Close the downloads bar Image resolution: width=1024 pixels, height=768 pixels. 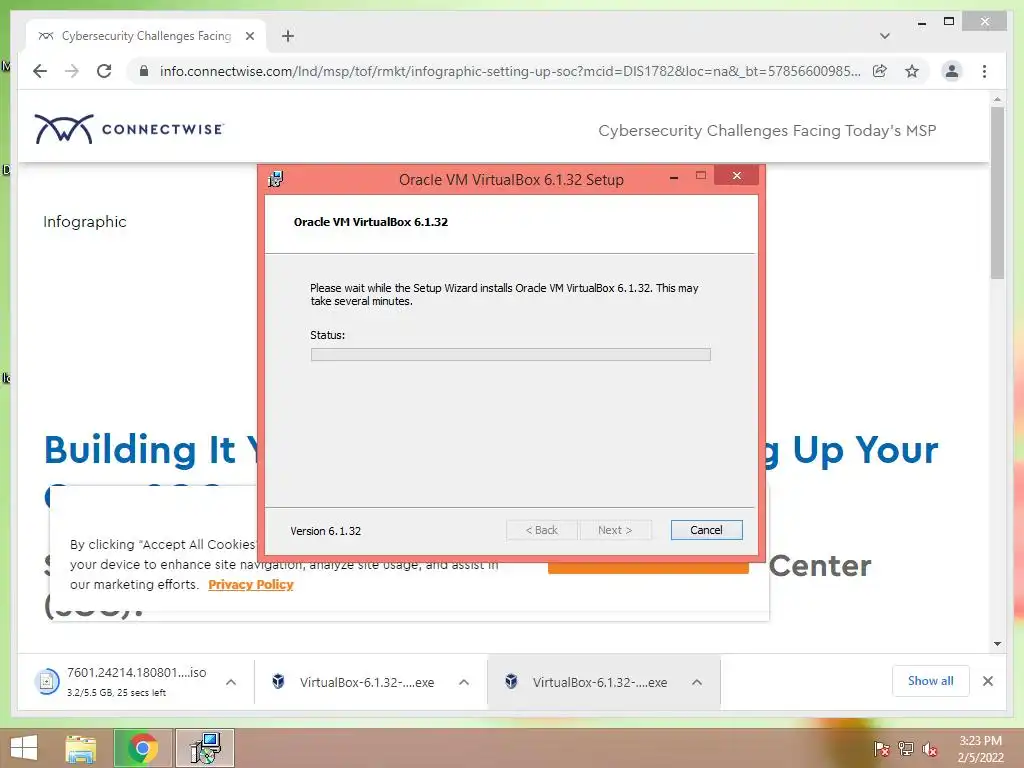988,681
